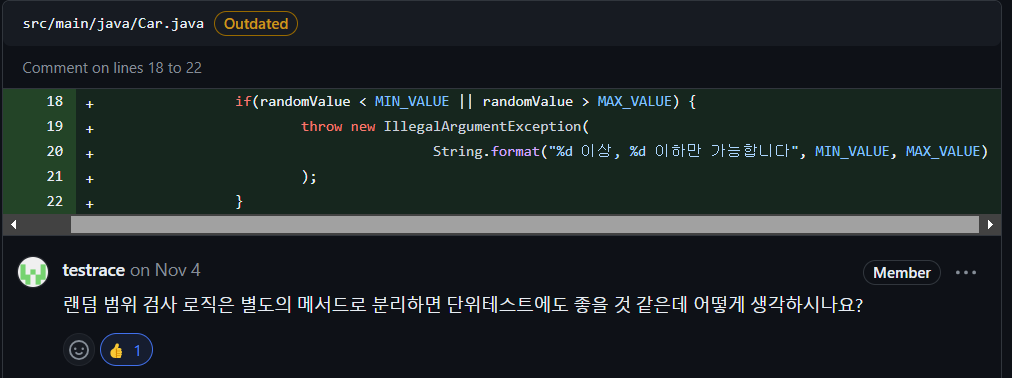Screen dimensions: 1012x378
Task: Click the Outdated label badge
Action: coord(256,24)
